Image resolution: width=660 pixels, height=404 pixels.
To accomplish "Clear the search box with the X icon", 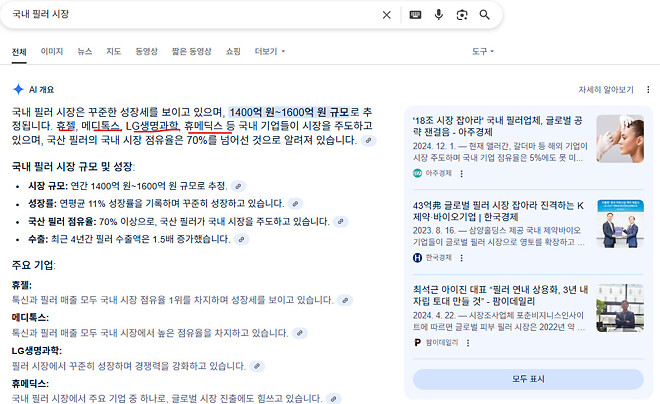I will (x=386, y=15).
